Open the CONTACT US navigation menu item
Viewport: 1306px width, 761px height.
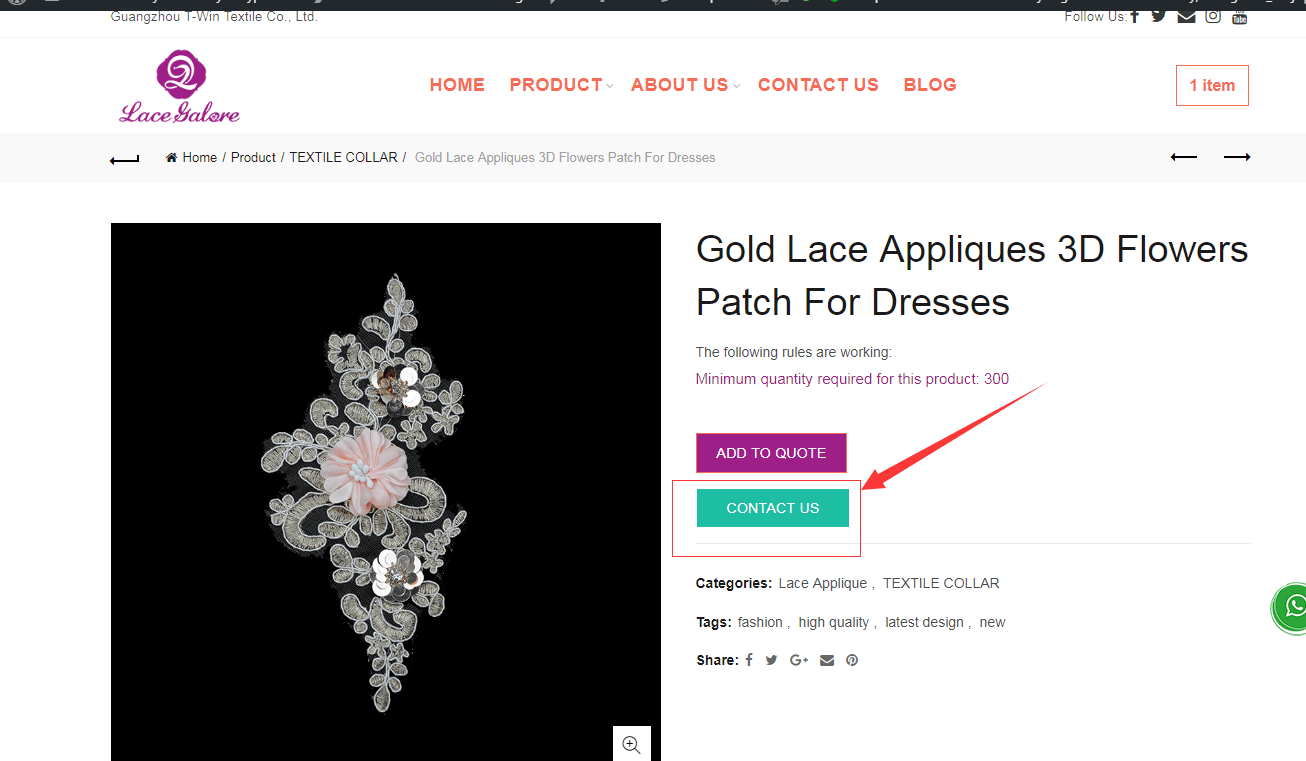pyautogui.click(x=818, y=85)
